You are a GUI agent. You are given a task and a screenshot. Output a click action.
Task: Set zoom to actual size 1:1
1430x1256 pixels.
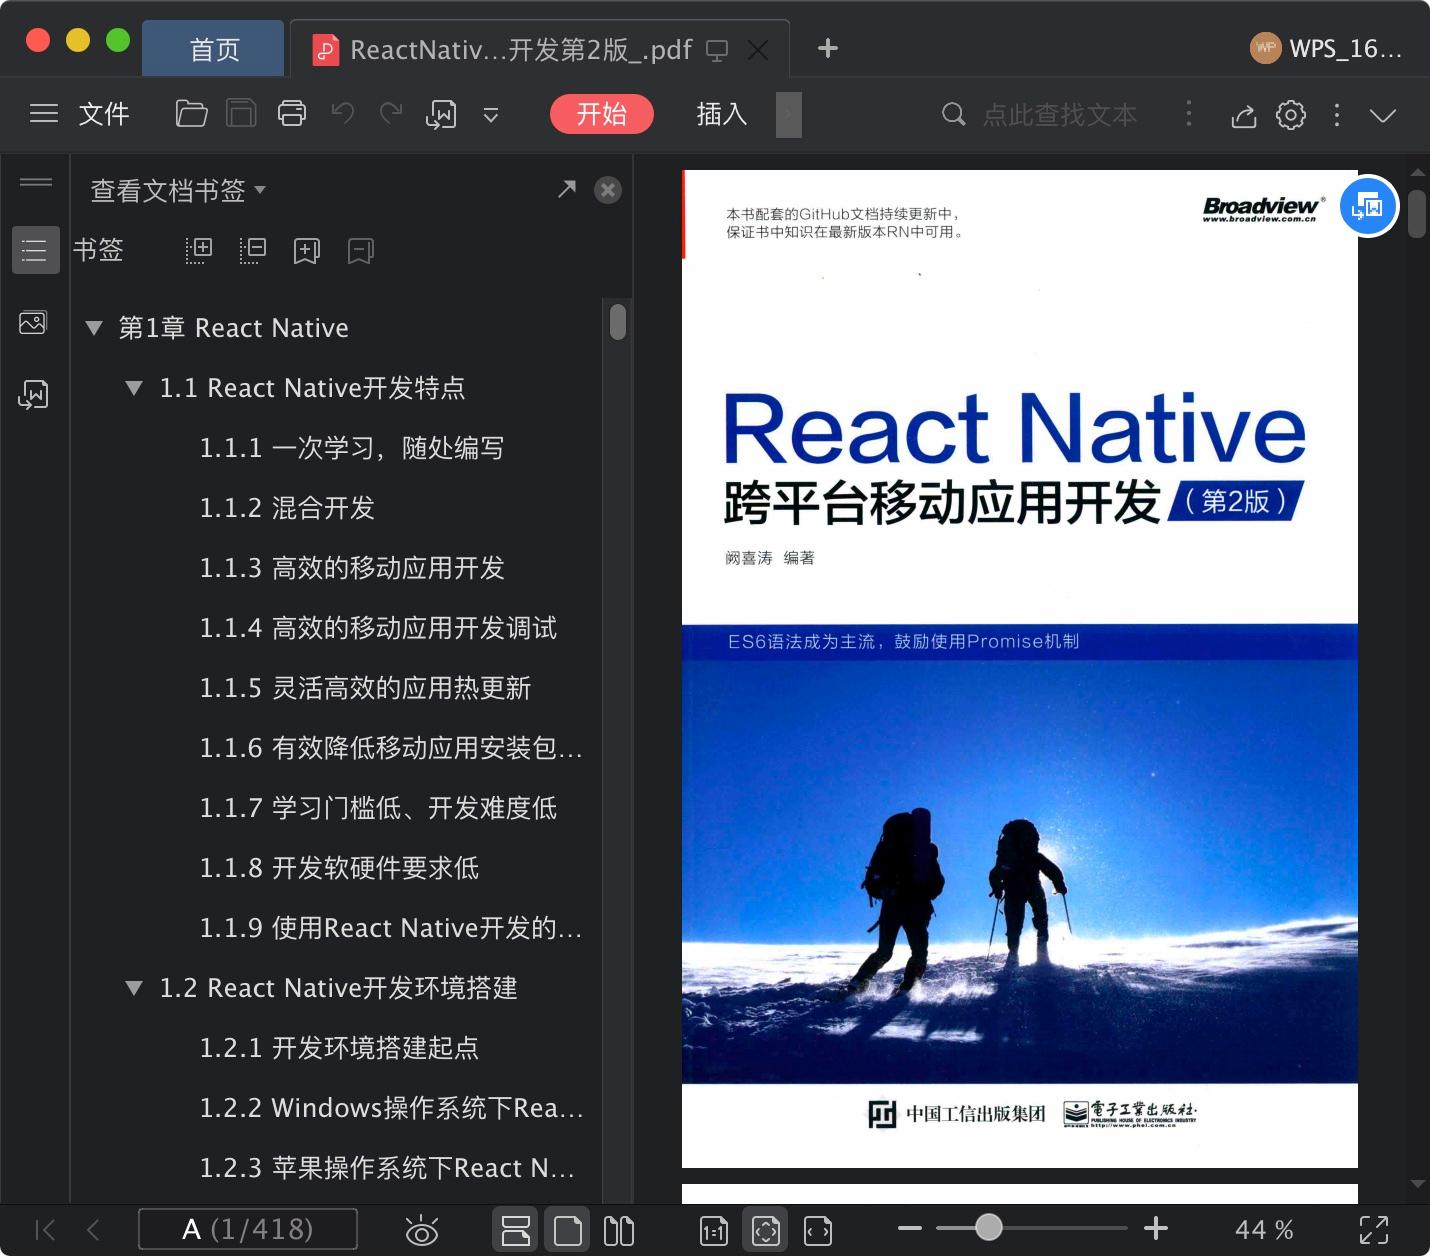pos(714,1230)
